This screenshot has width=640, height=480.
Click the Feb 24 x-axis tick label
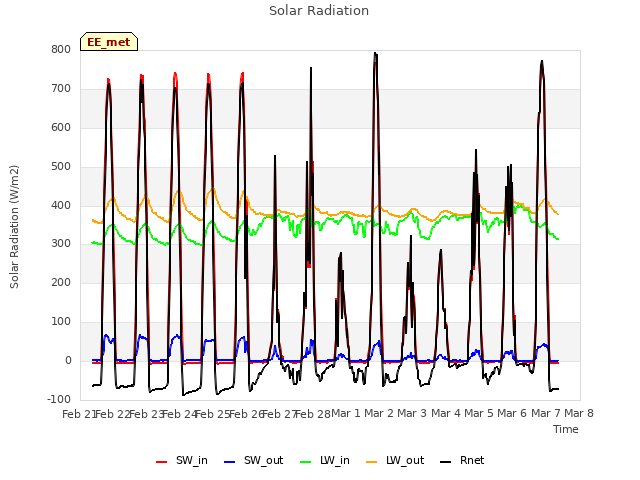[179, 414]
